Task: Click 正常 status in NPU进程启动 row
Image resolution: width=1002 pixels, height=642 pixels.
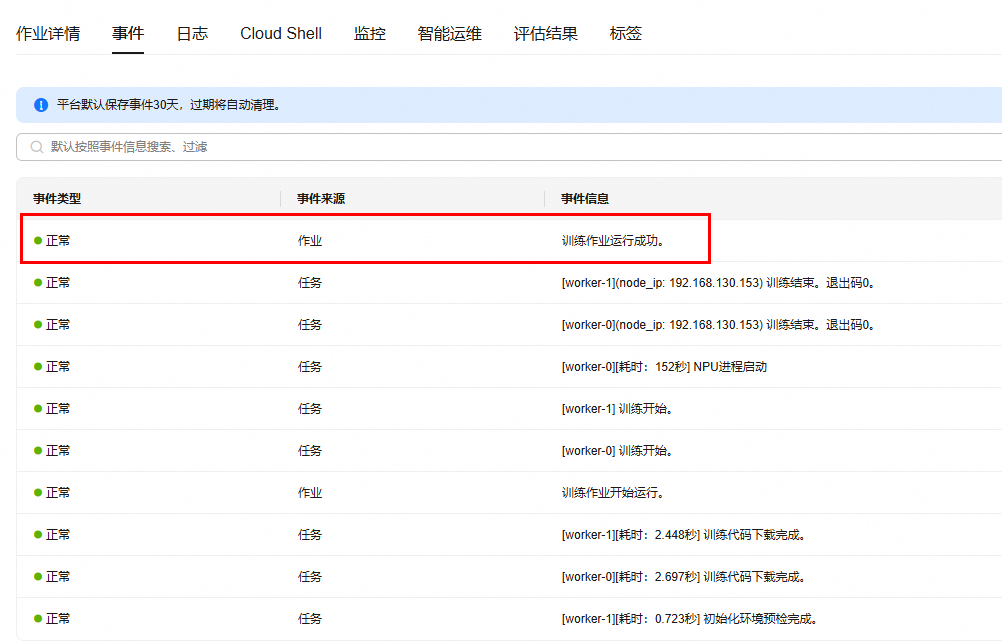Action: pyautogui.click(x=58, y=367)
